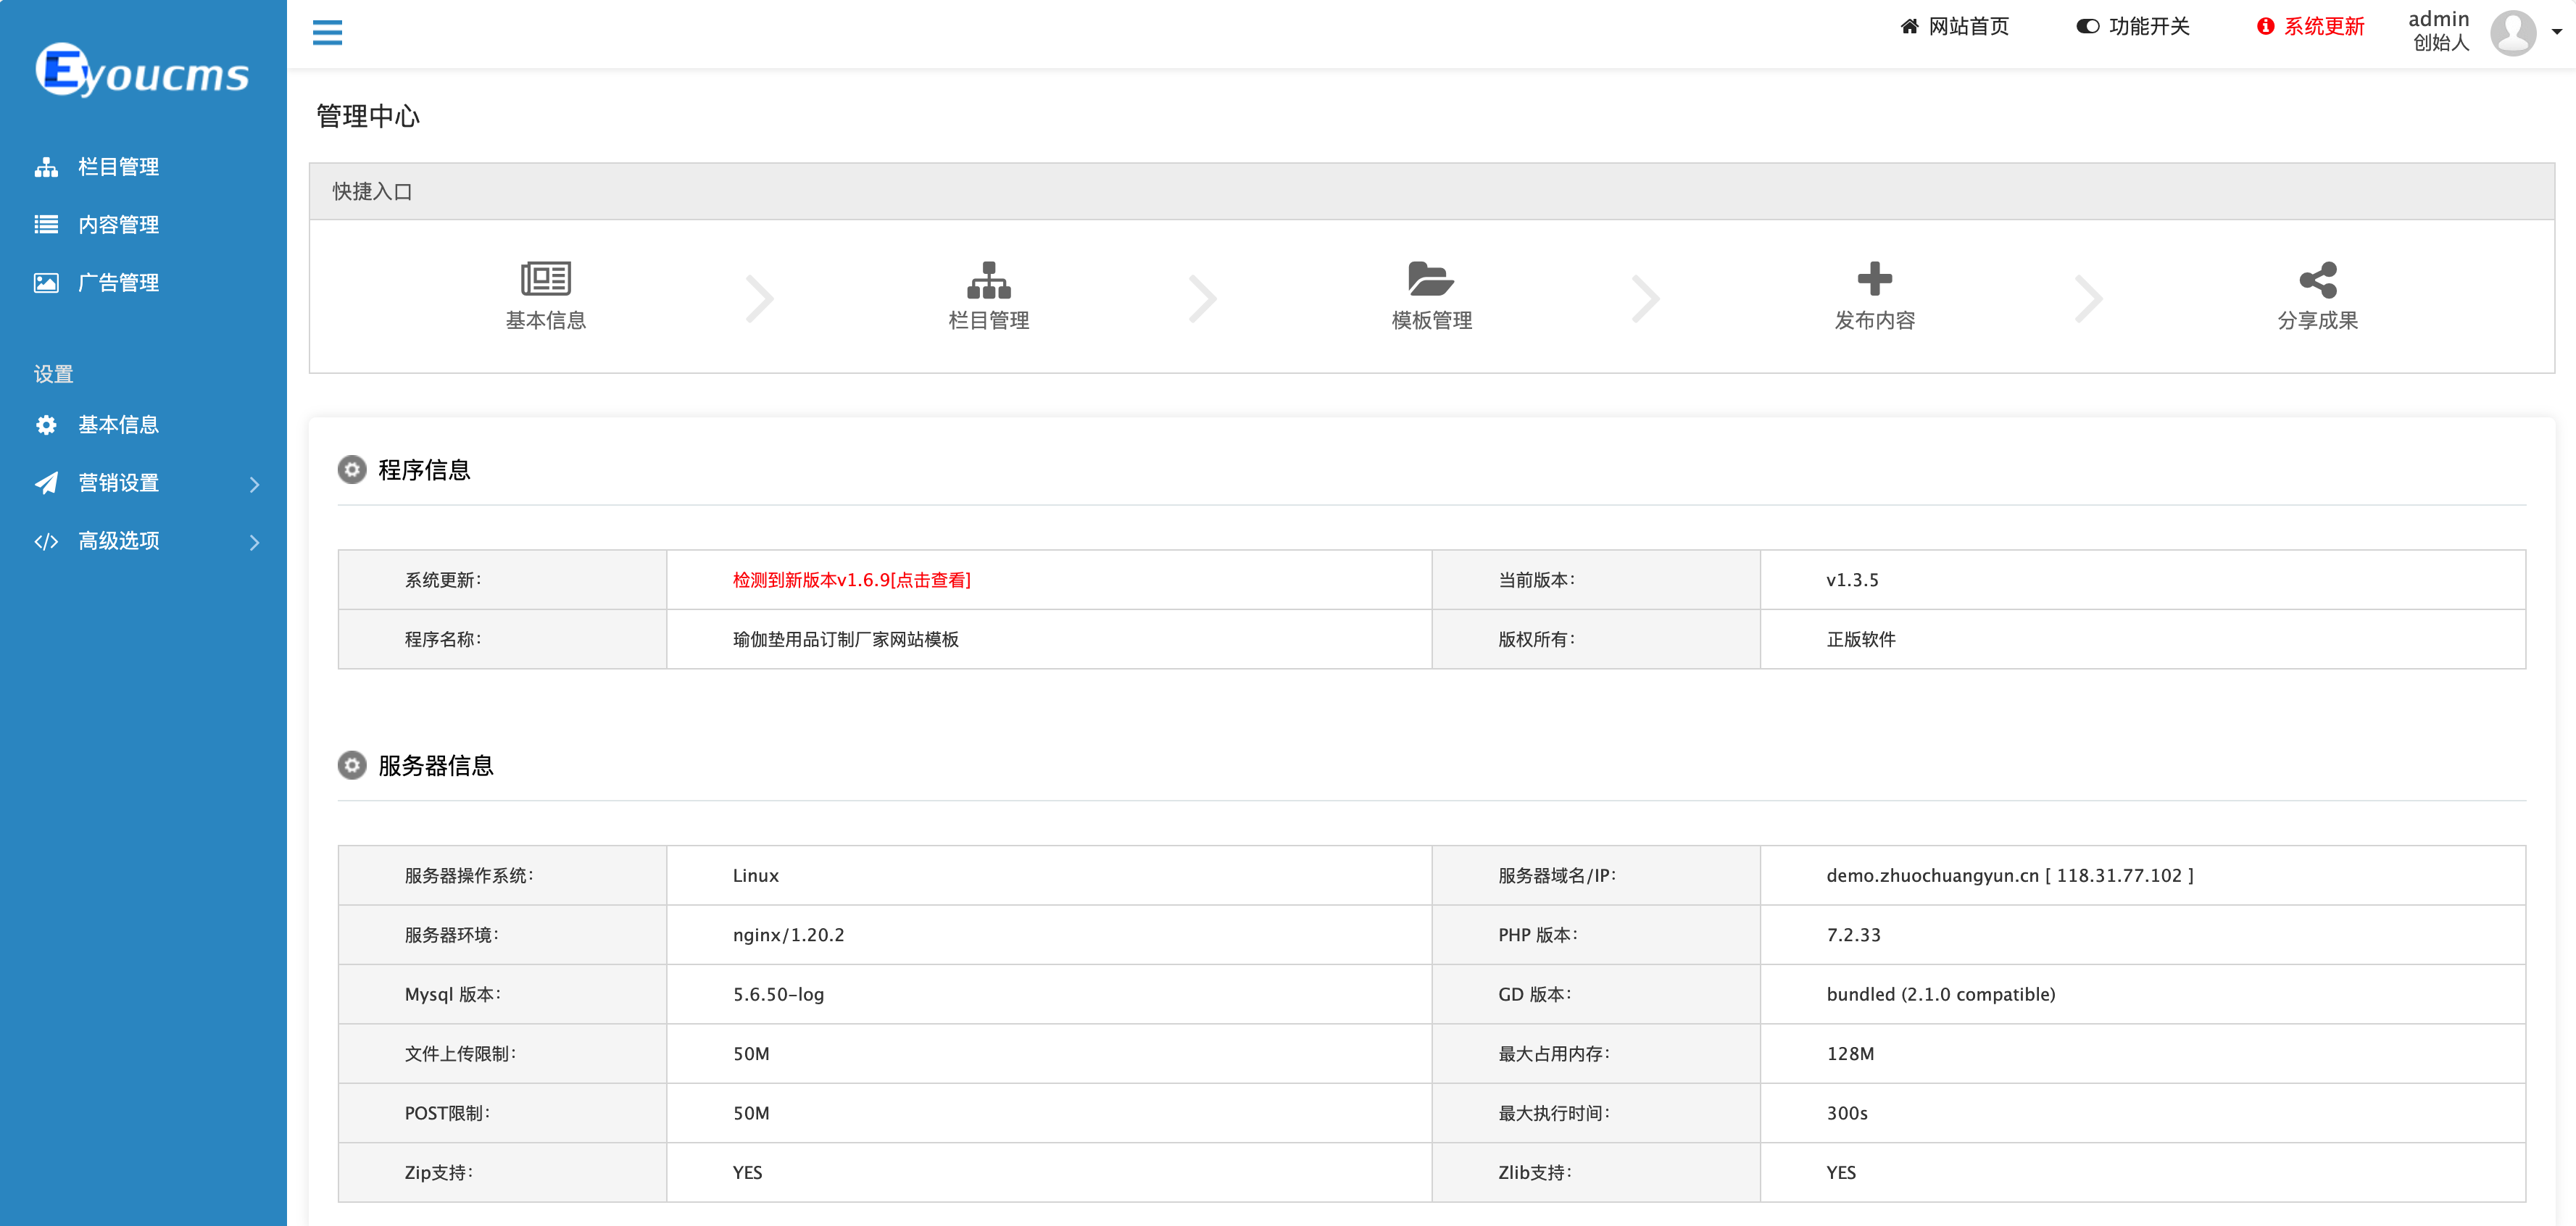Click the red info icon beside 系统更新

click(2265, 26)
